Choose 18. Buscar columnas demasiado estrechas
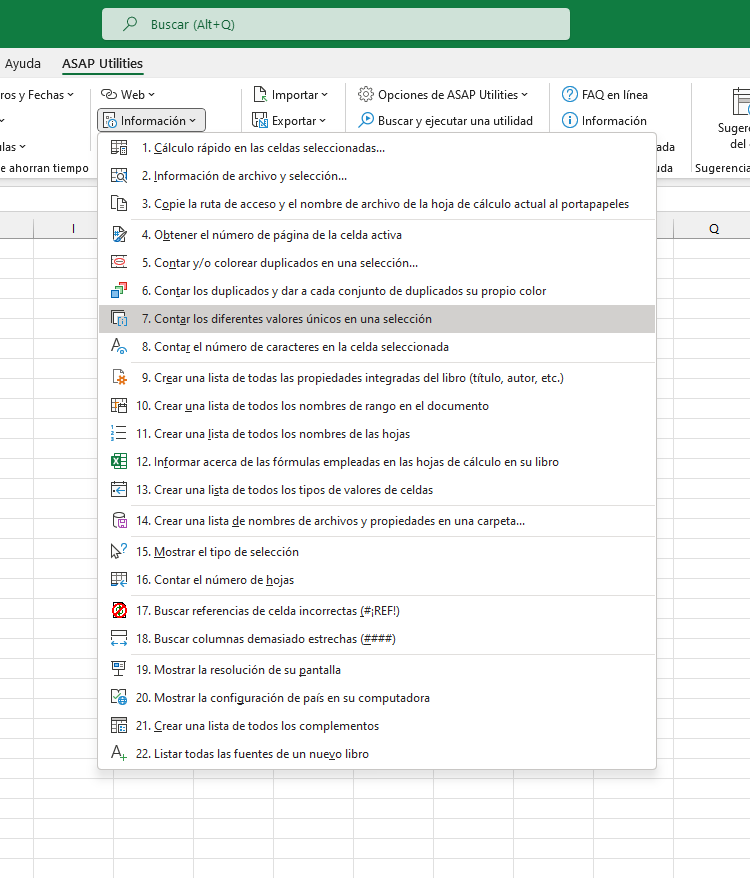Screen dimensions: 750x878 pos(376,638)
